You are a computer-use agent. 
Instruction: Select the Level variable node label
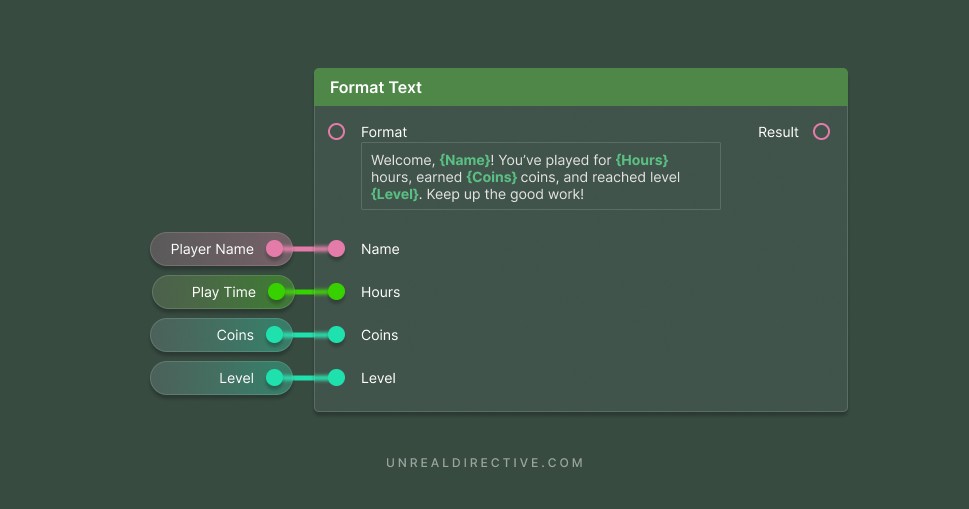[x=236, y=378]
